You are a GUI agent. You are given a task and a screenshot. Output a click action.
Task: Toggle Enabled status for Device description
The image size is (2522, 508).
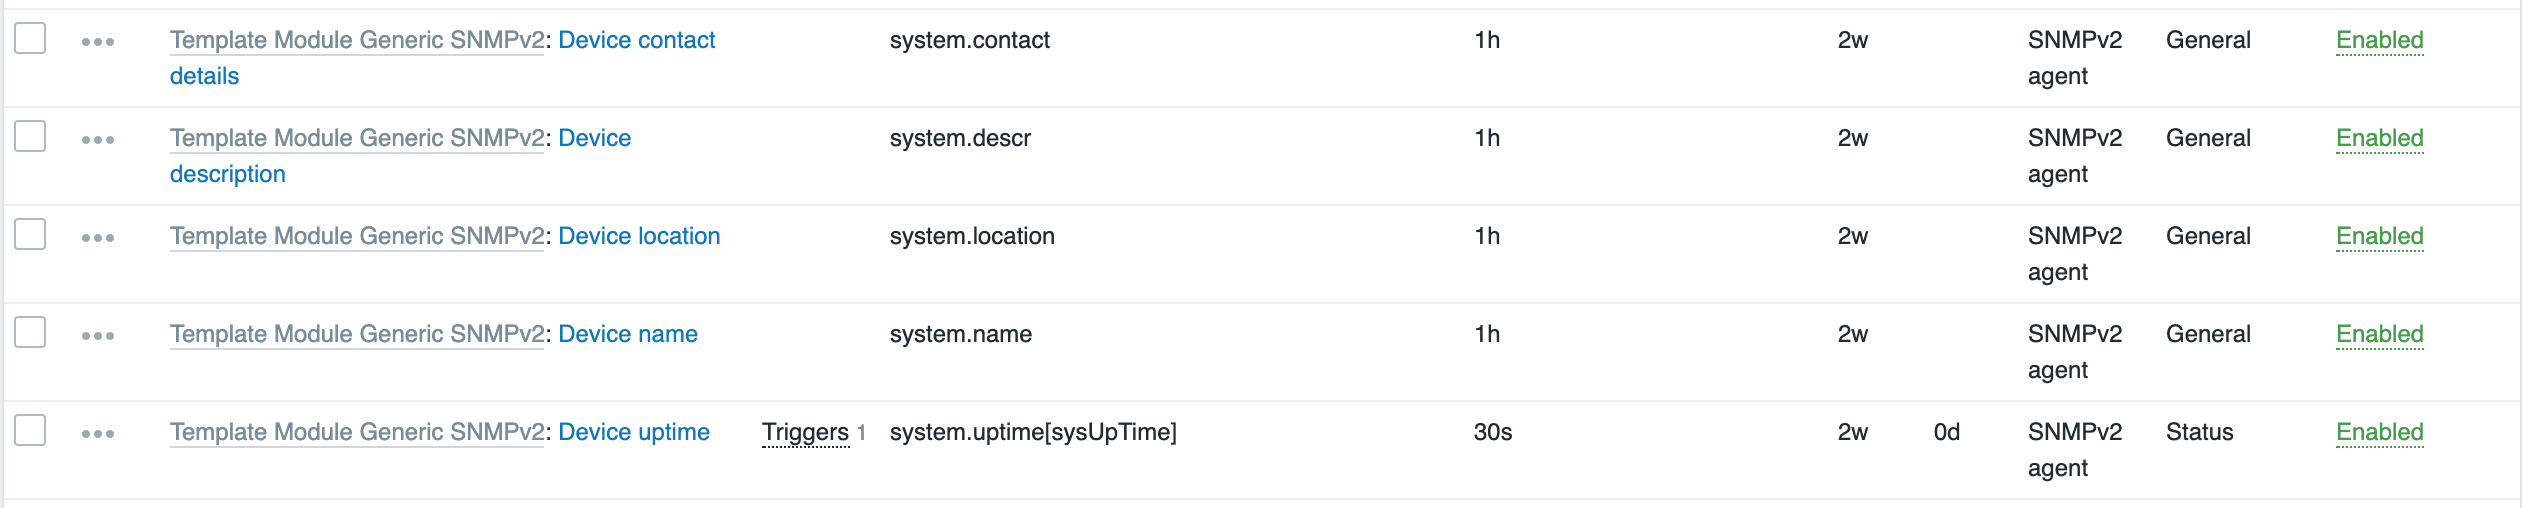[2379, 138]
